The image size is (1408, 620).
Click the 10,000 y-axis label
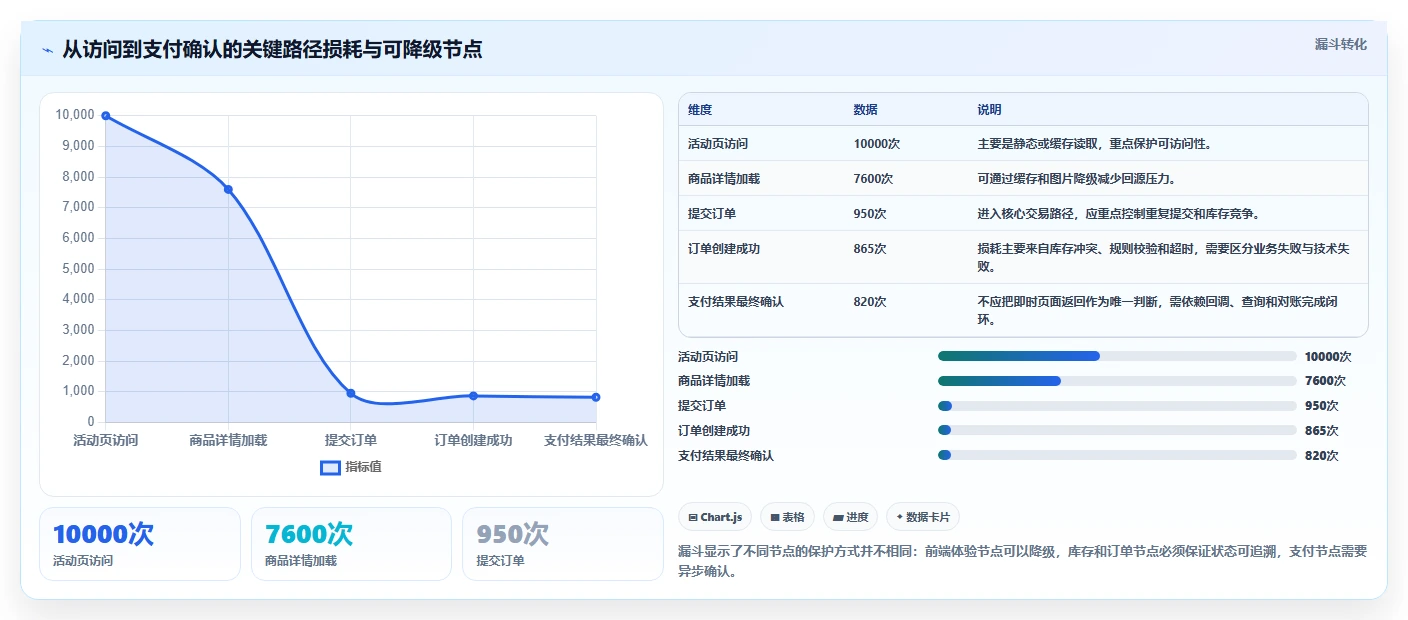coord(75,115)
